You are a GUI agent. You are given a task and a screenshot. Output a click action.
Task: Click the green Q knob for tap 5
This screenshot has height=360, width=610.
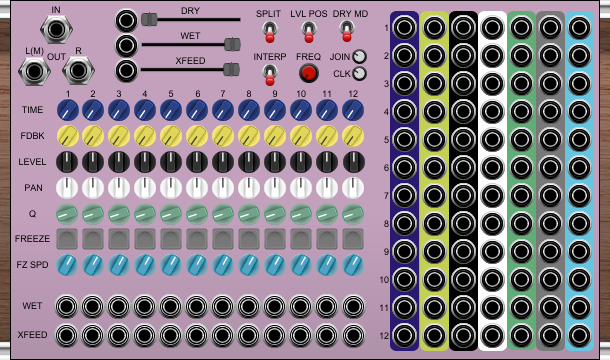tap(171, 214)
